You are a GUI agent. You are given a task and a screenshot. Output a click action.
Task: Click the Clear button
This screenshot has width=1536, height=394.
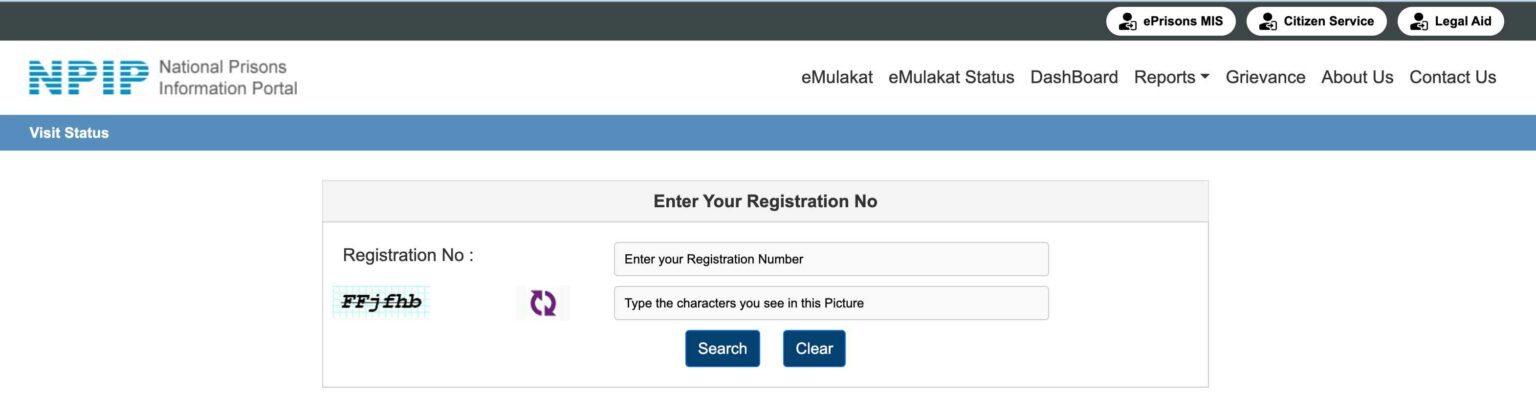point(814,348)
